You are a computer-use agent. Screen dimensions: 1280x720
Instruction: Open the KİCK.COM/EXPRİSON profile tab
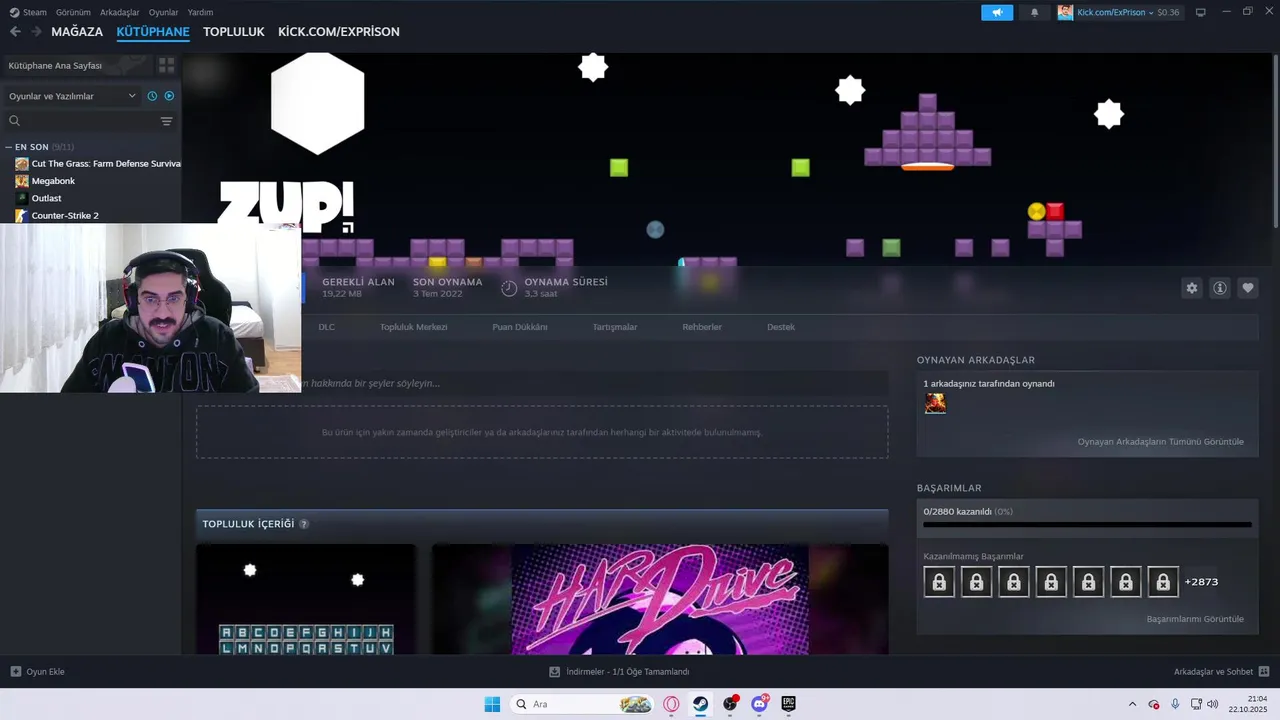(339, 32)
